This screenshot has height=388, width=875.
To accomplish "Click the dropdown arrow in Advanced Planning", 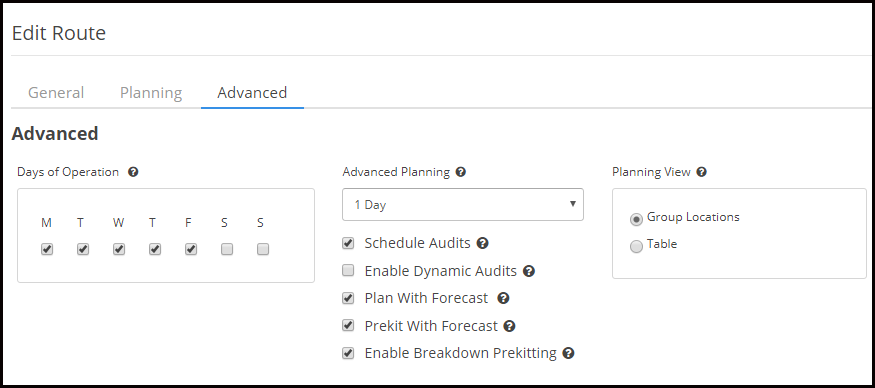I will tap(572, 204).
